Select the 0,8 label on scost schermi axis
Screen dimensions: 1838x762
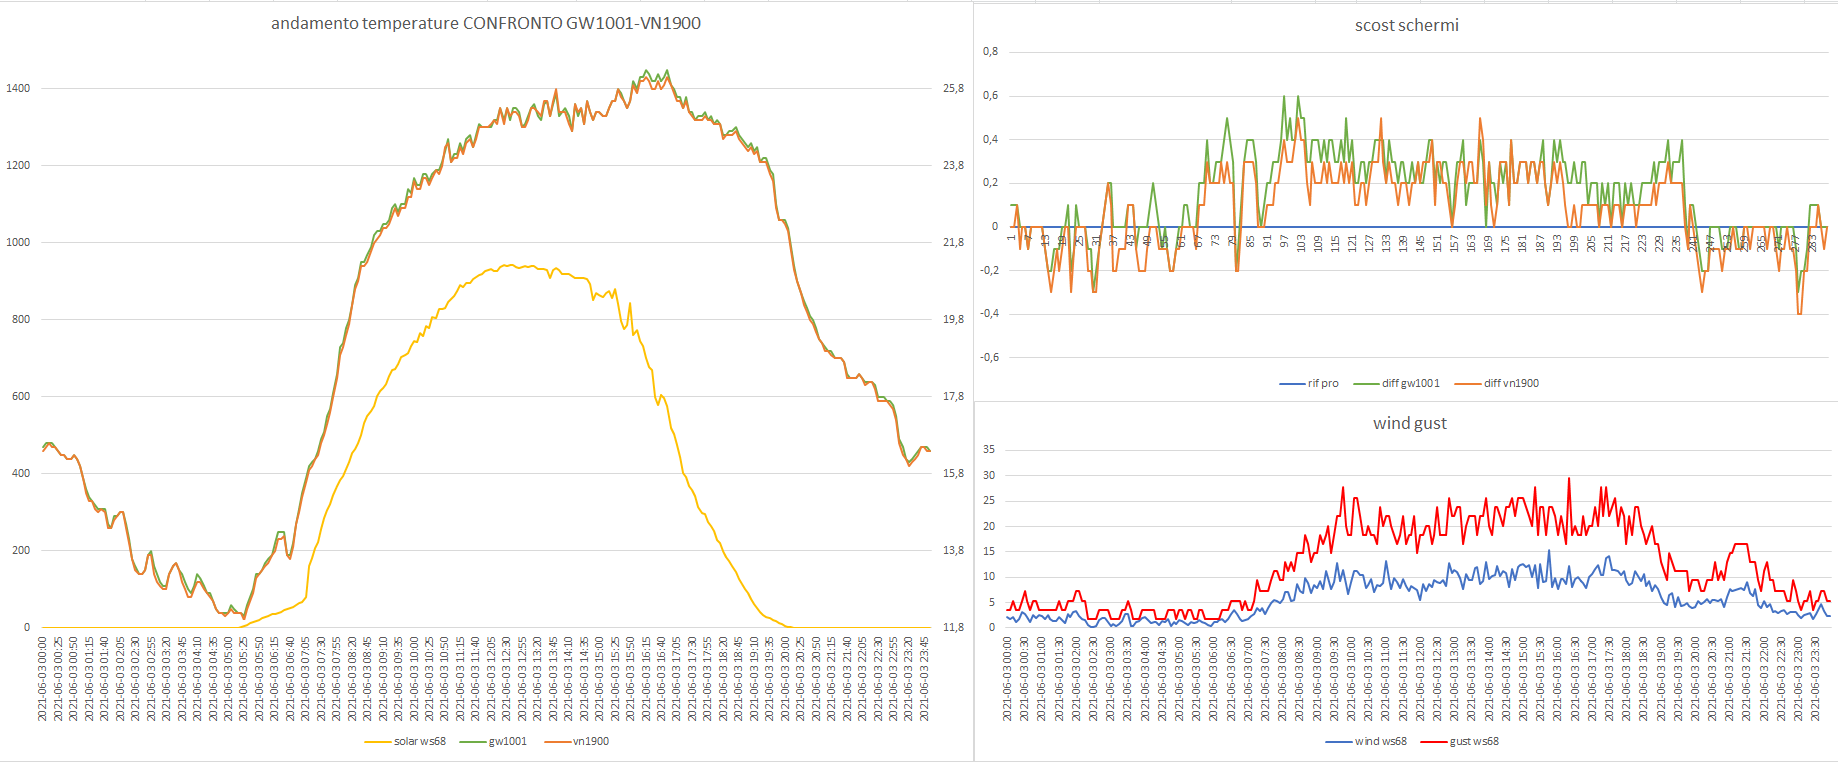990,51
